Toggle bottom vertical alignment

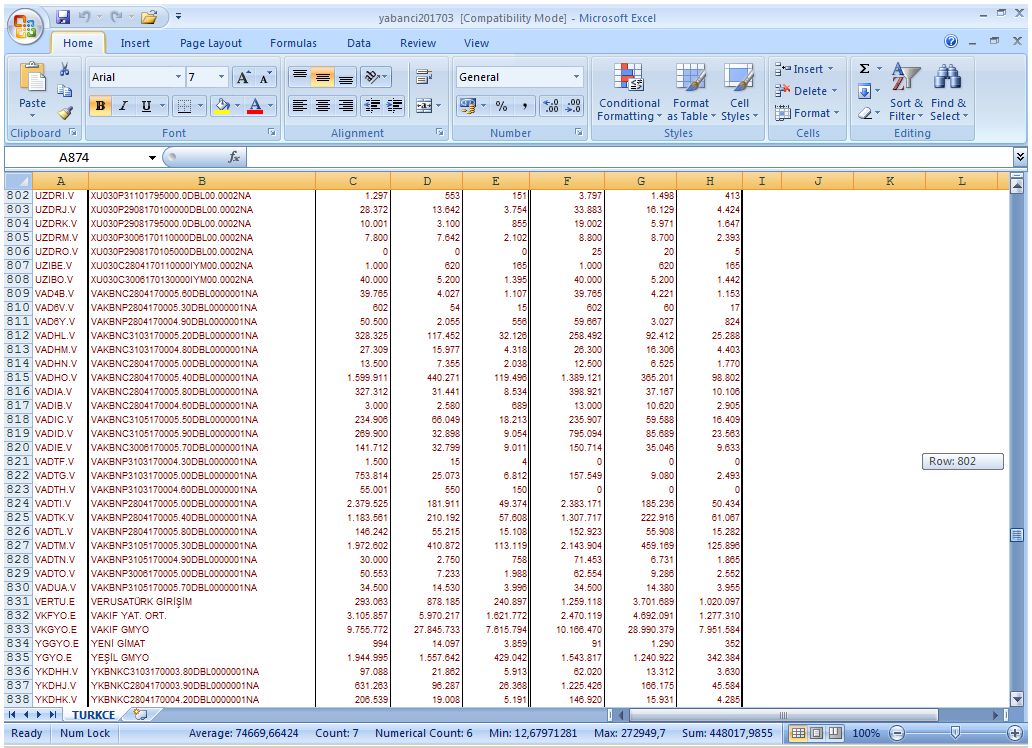point(346,78)
